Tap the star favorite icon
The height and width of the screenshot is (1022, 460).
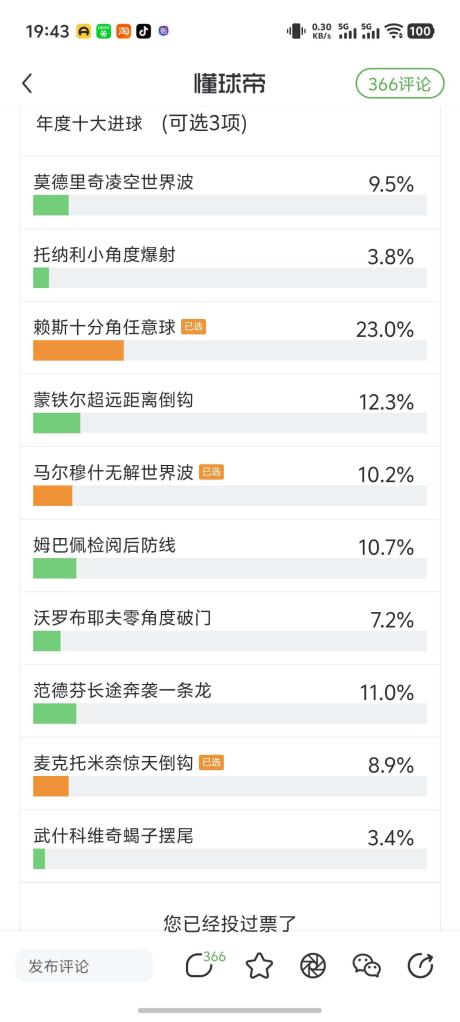(x=259, y=966)
